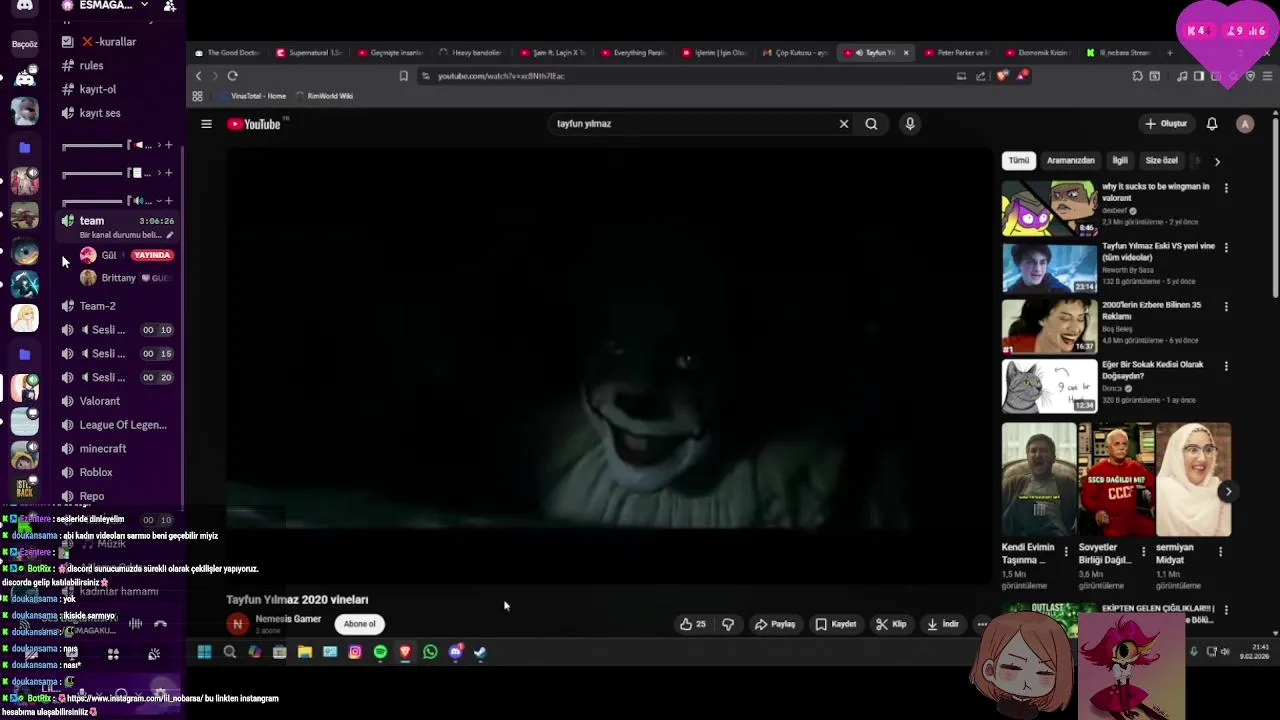The height and width of the screenshot is (720, 1280).
Task: Expand ESMAGA server name dropdown
Action: click(145, 6)
